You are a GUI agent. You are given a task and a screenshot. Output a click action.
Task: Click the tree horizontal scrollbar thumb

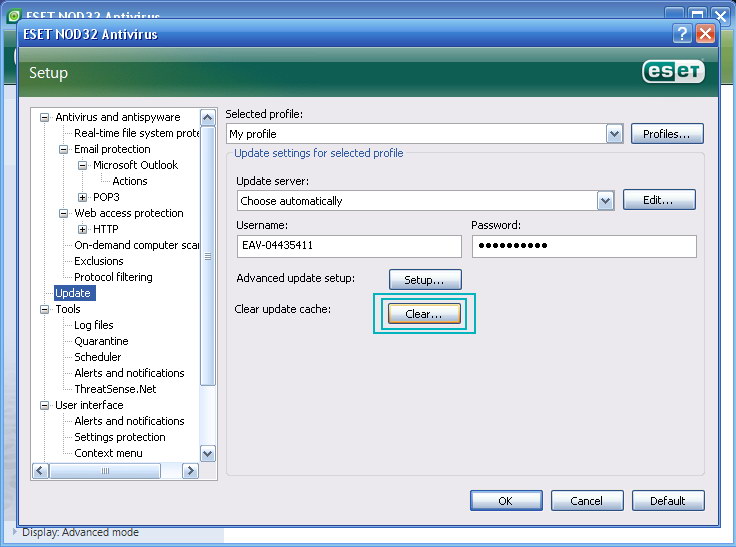tap(105, 470)
